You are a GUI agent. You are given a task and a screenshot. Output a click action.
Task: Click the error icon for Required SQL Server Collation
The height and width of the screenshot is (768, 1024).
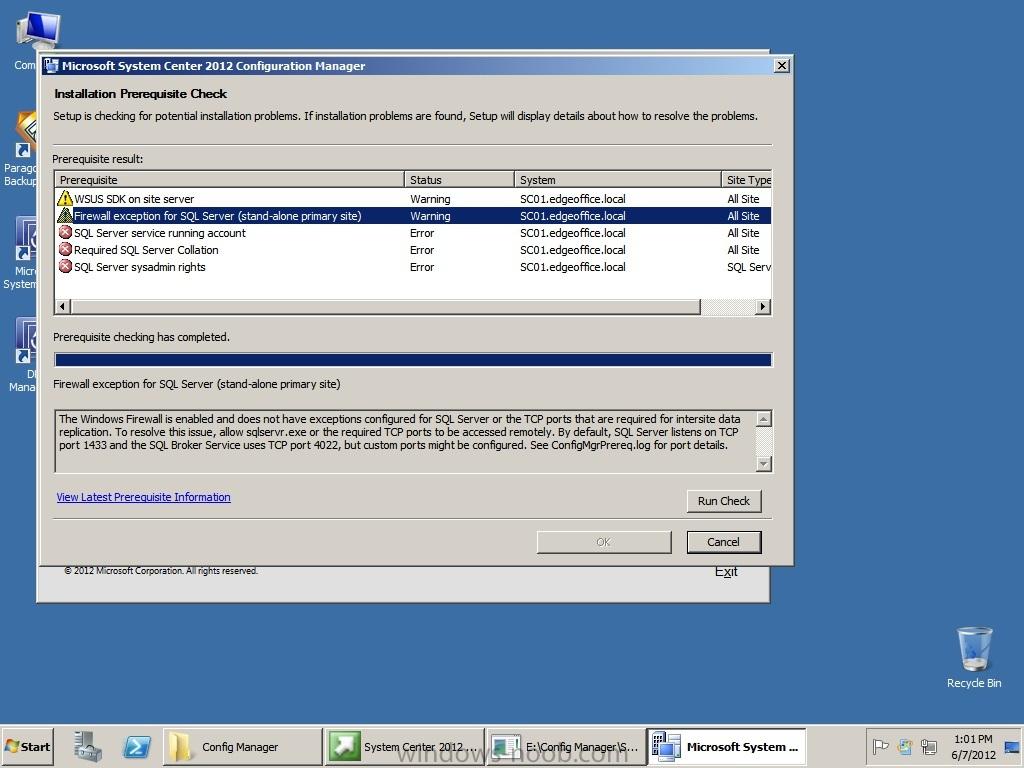(65, 249)
